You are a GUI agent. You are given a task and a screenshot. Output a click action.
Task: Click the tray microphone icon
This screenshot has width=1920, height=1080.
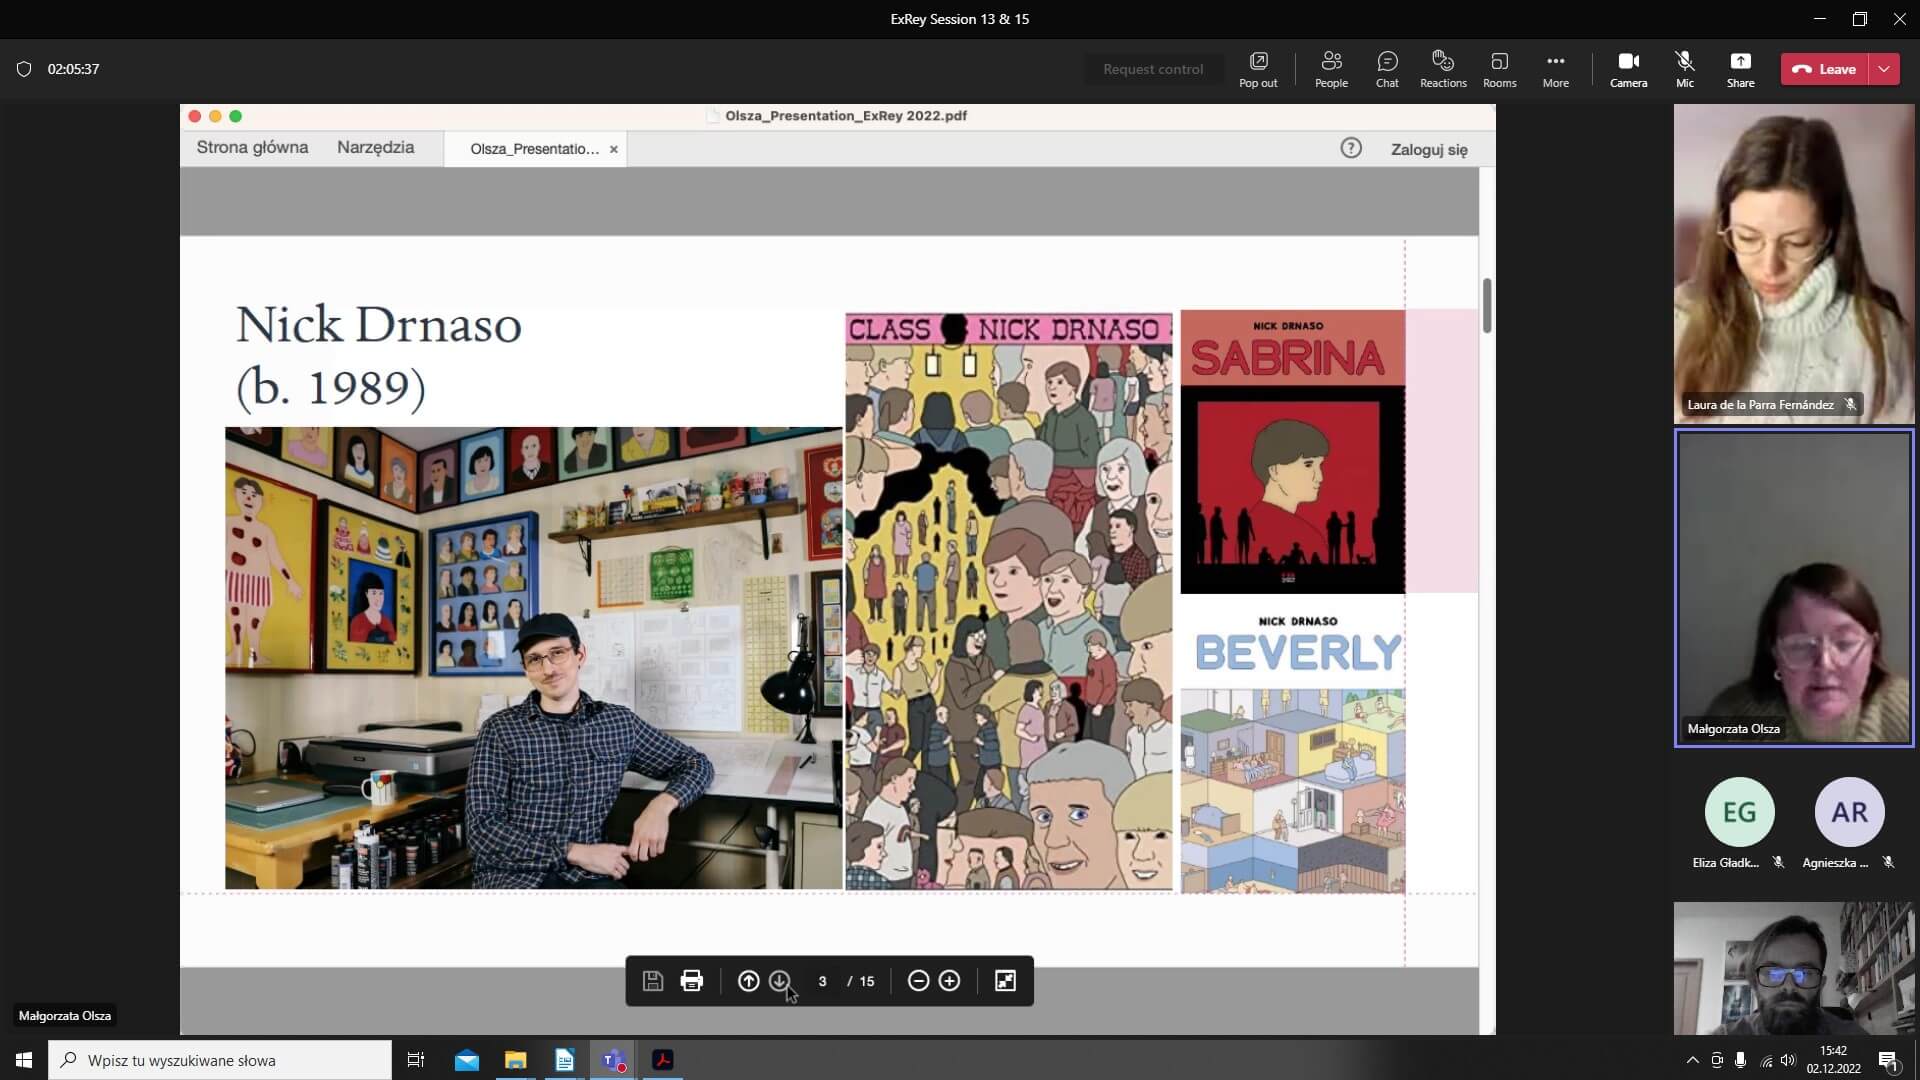click(x=1741, y=1060)
